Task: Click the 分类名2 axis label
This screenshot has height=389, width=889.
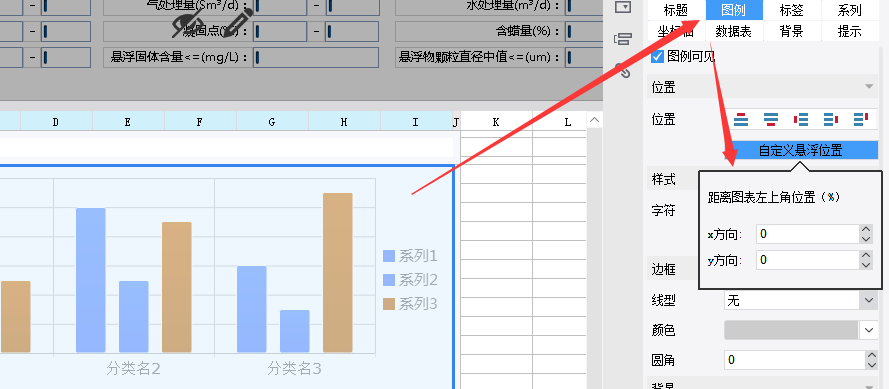Action: tap(133, 369)
